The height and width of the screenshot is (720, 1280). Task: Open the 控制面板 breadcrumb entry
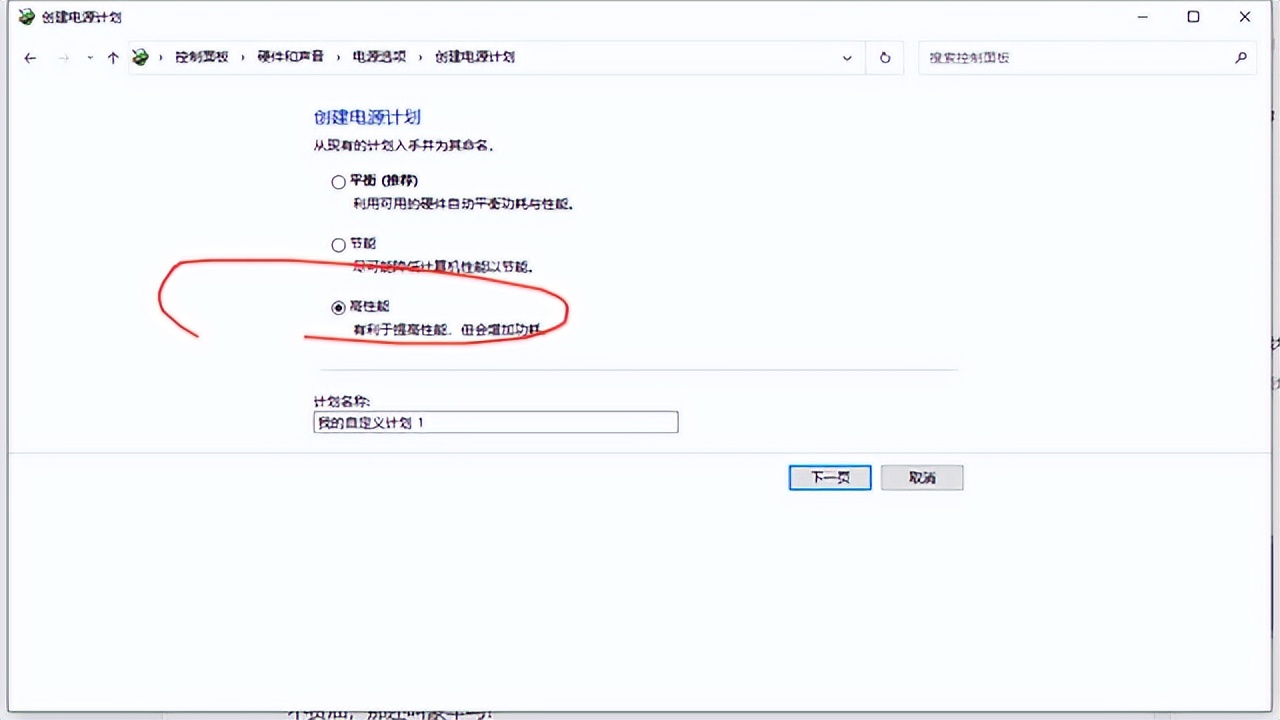pos(200,57)
